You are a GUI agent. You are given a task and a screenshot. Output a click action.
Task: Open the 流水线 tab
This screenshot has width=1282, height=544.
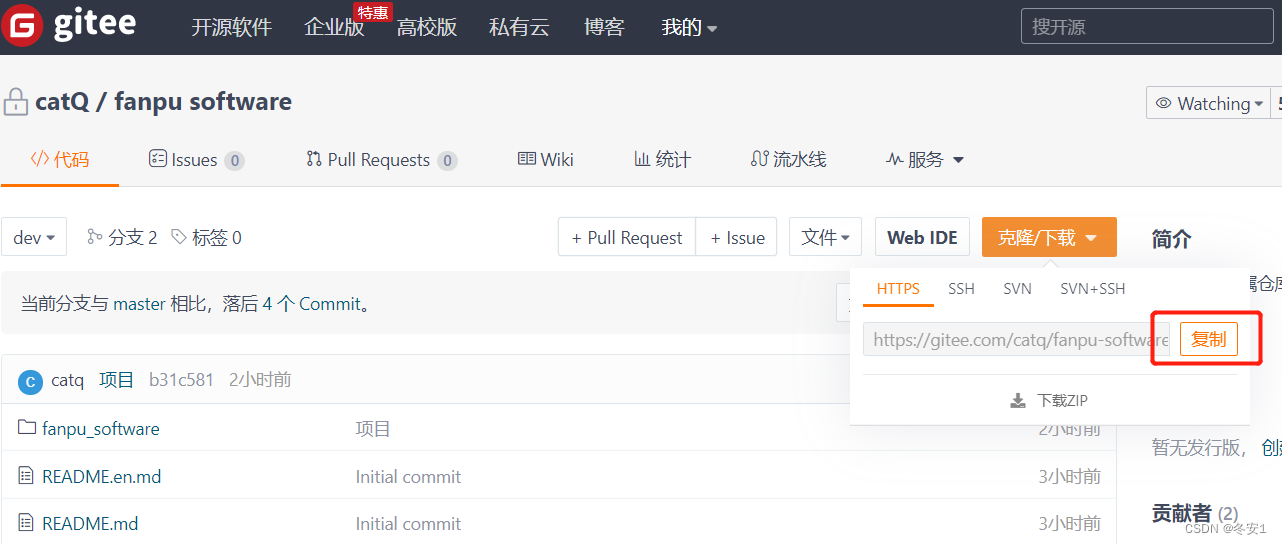click(788, 160)
